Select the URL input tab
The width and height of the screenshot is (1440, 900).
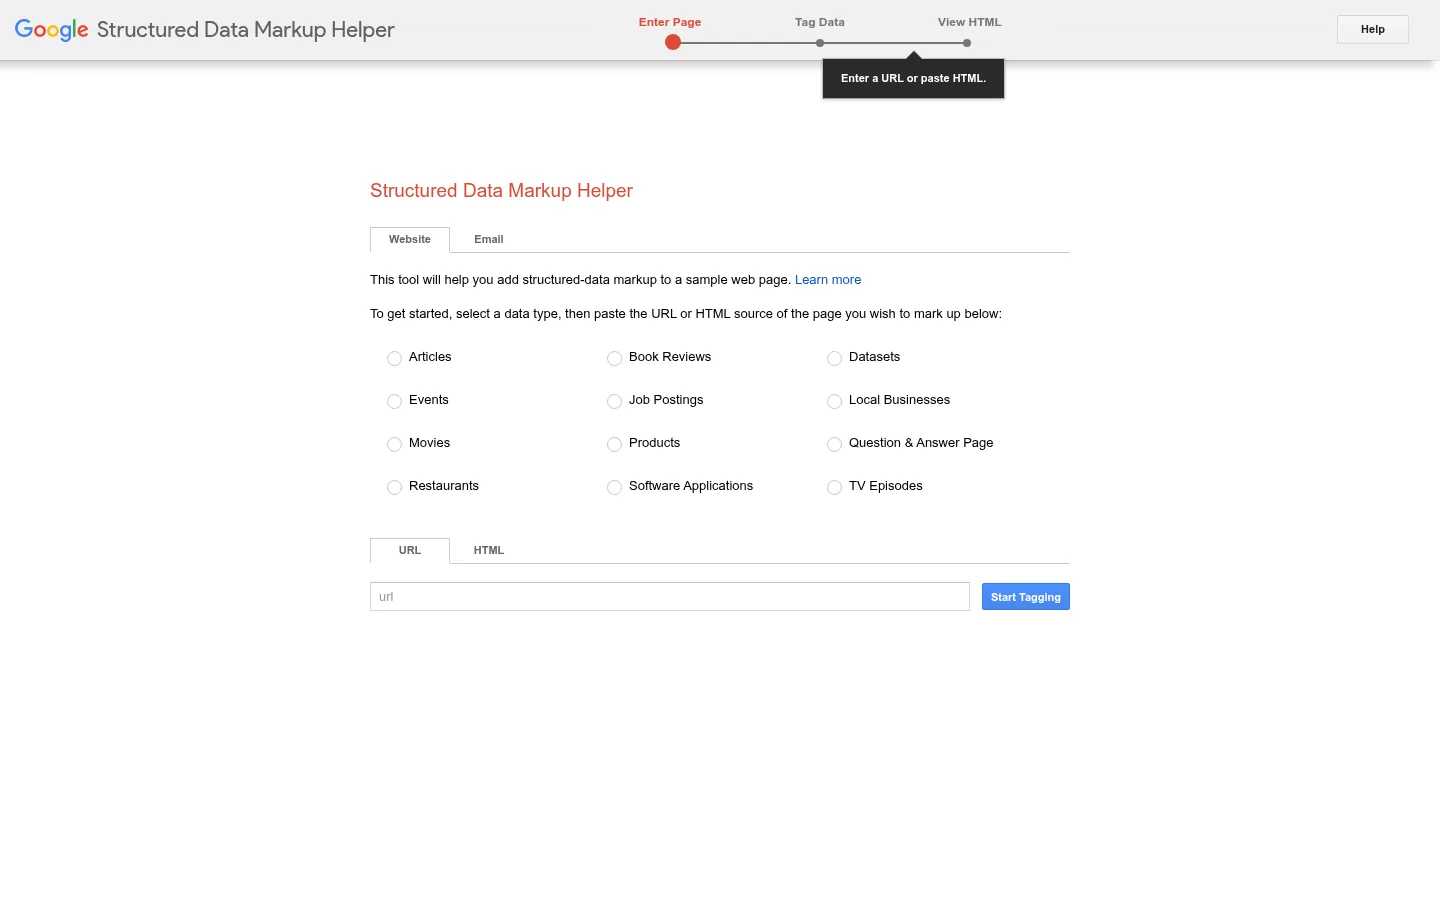pyautogui.click(x=410, y=551)
